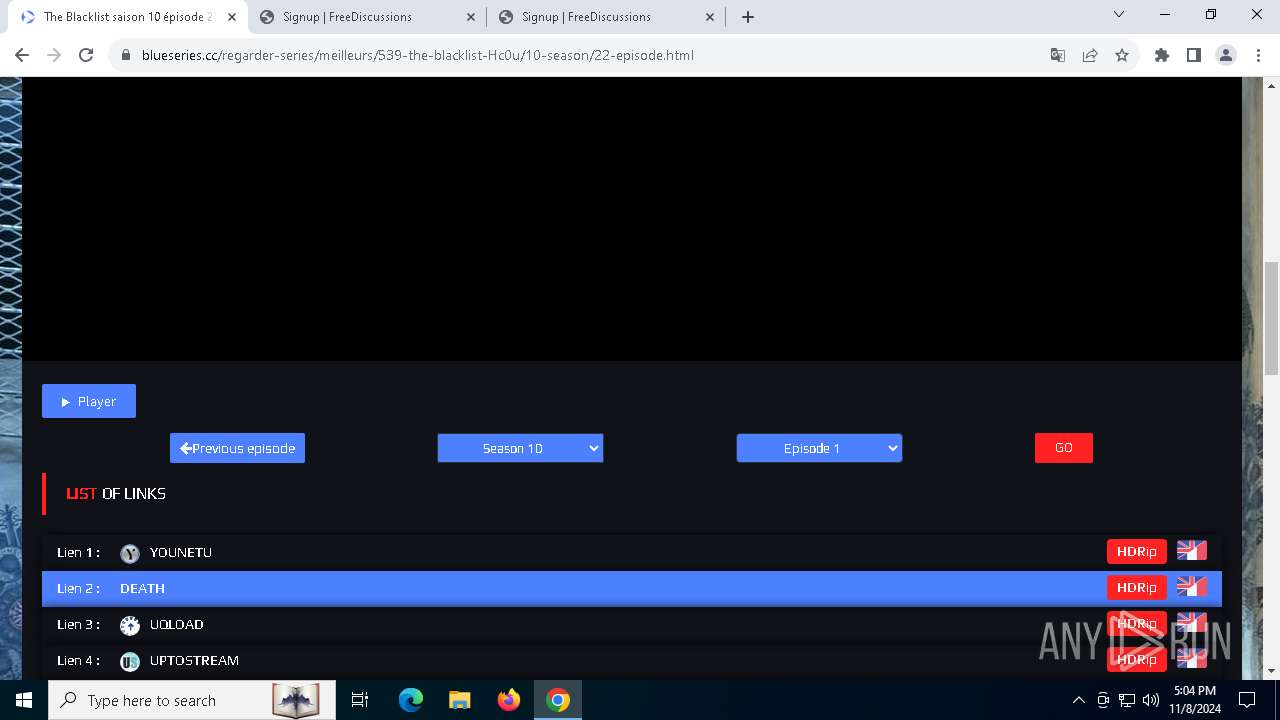This screenshot has height=720, width=1280.
Task: Open Task View on taskbar
Action: click(360, 700)
